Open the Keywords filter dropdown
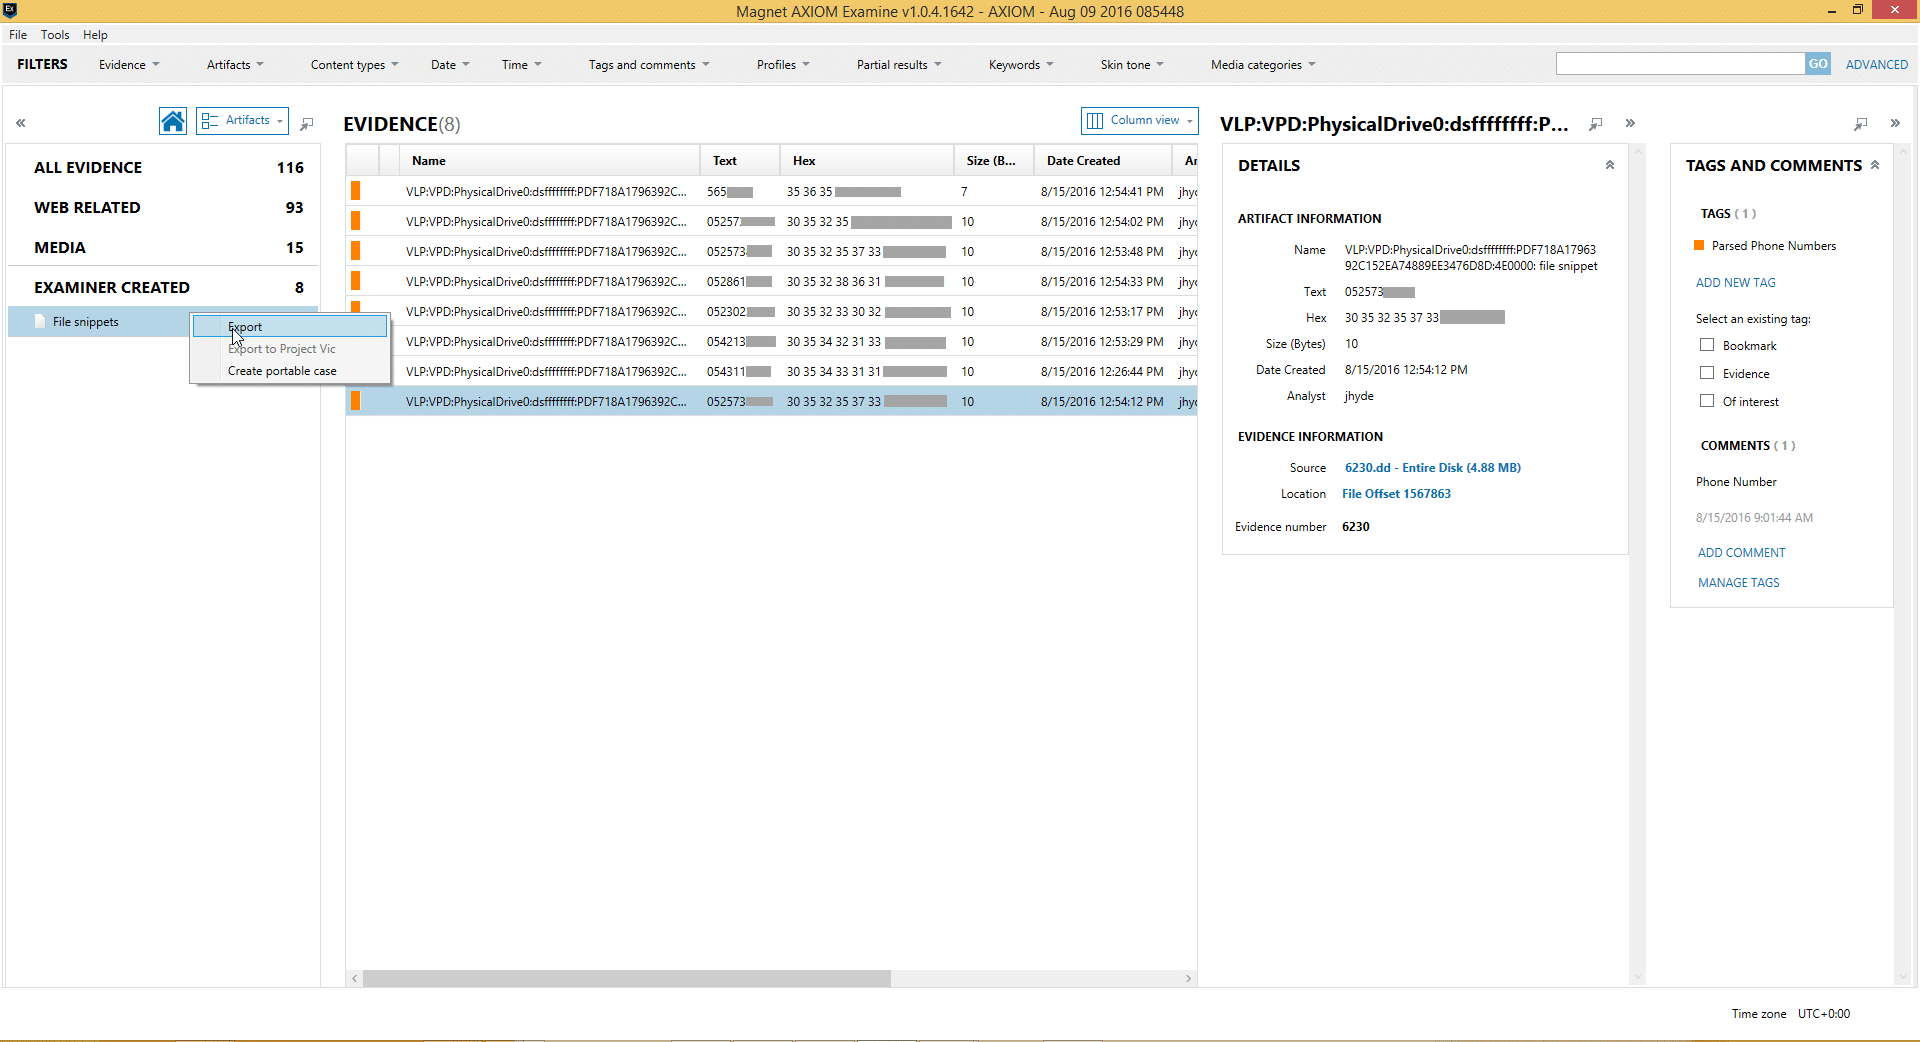1920x1042 pixels. click(1021, 65)
